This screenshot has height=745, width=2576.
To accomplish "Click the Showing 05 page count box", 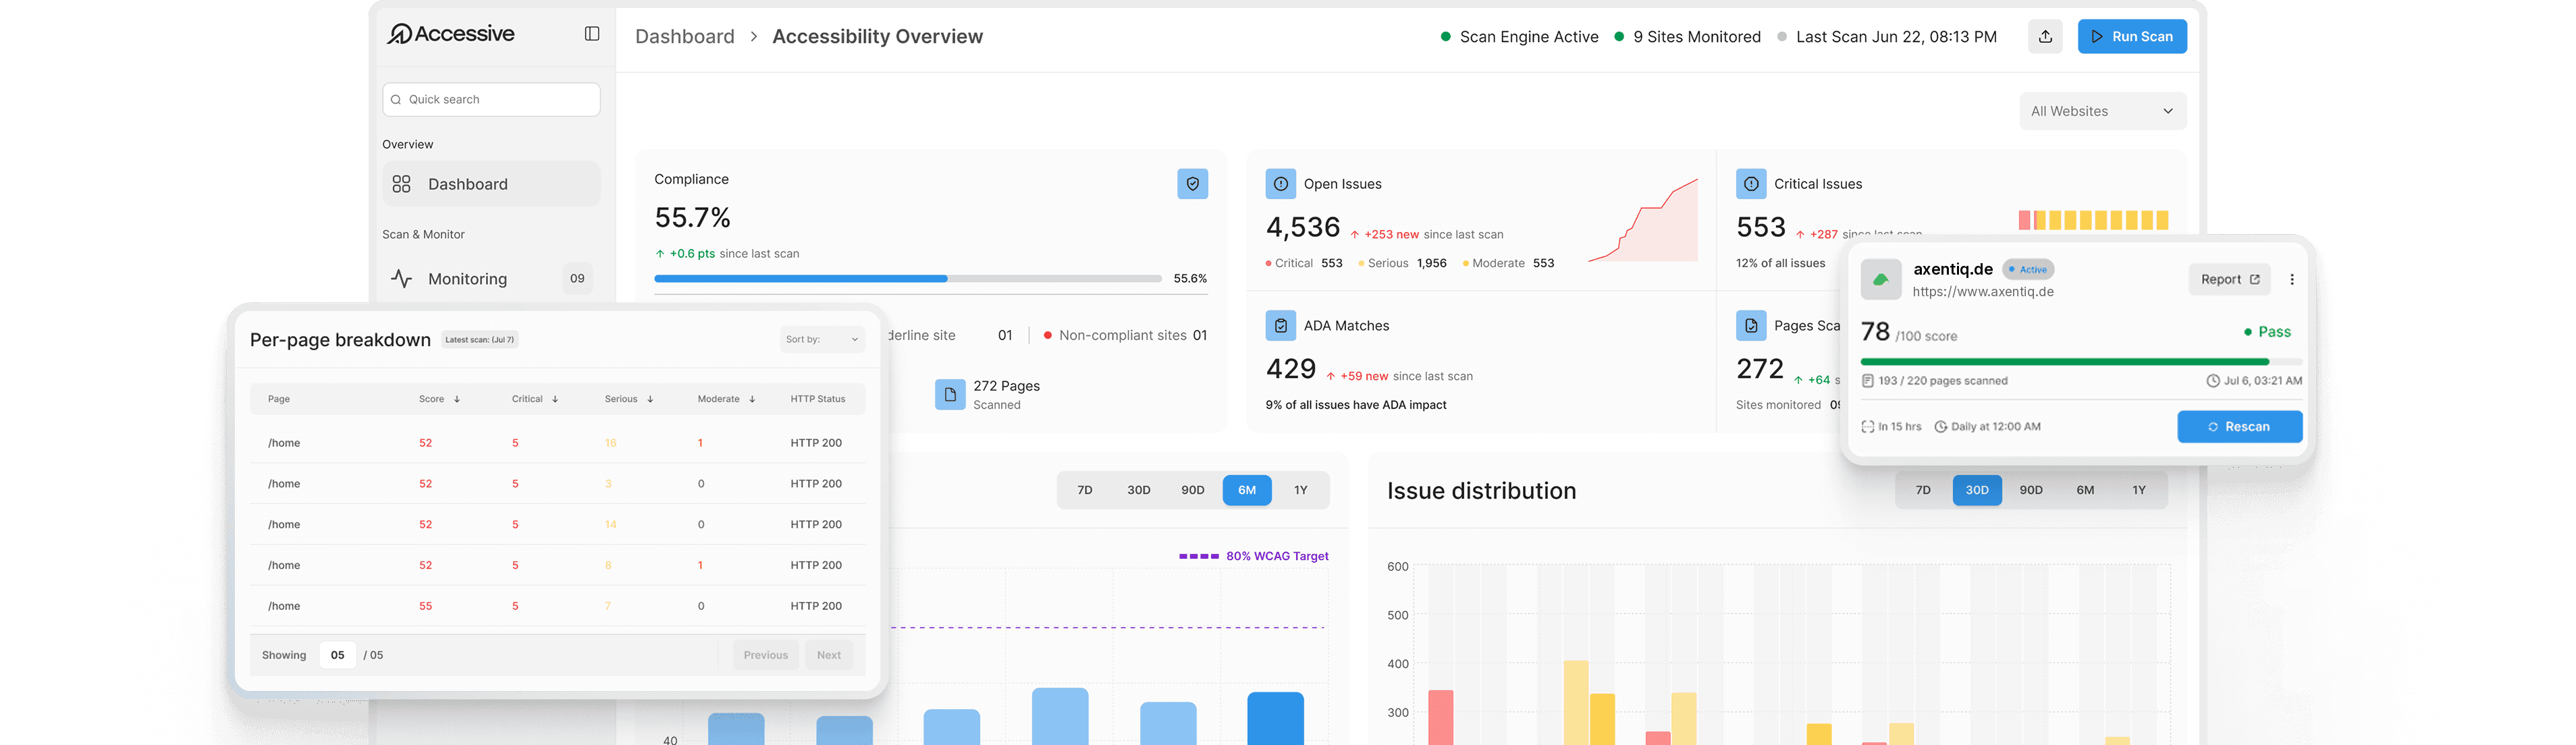I will pos(338,655).
